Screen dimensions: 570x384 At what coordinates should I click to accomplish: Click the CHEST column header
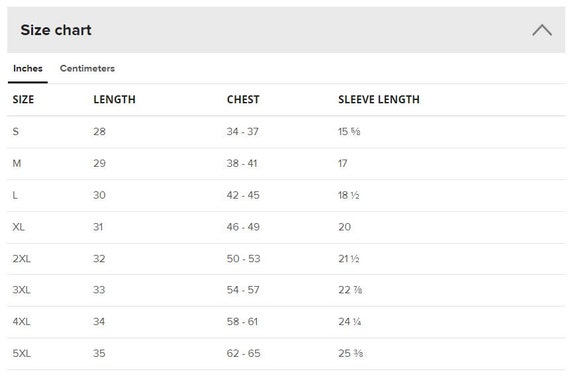243,99
